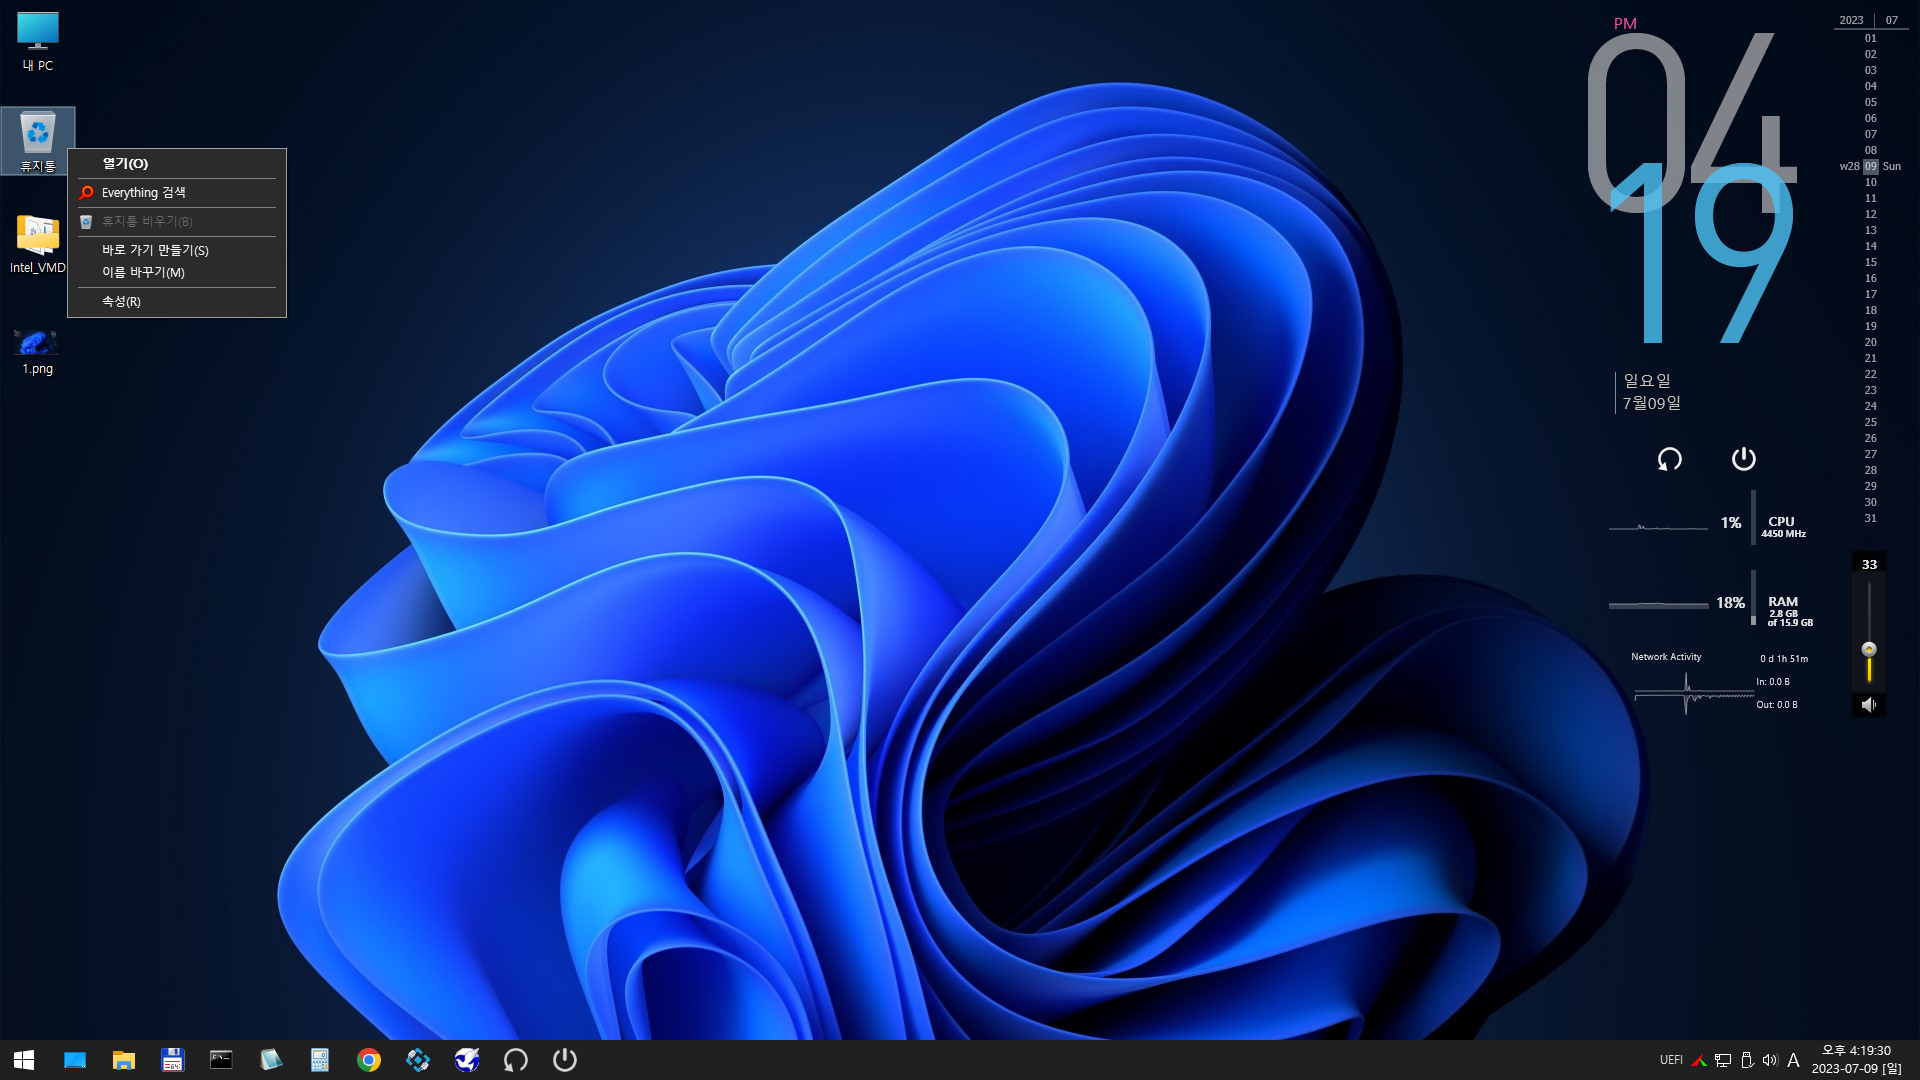
Task: Launch Calculator from the taskbar
Action: [x=320, y=1060]
